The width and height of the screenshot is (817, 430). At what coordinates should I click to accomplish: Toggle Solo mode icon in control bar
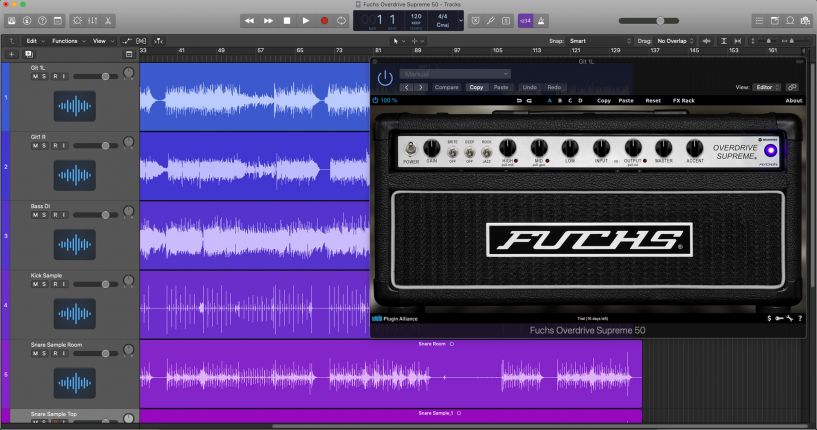[x=506, y=21]
